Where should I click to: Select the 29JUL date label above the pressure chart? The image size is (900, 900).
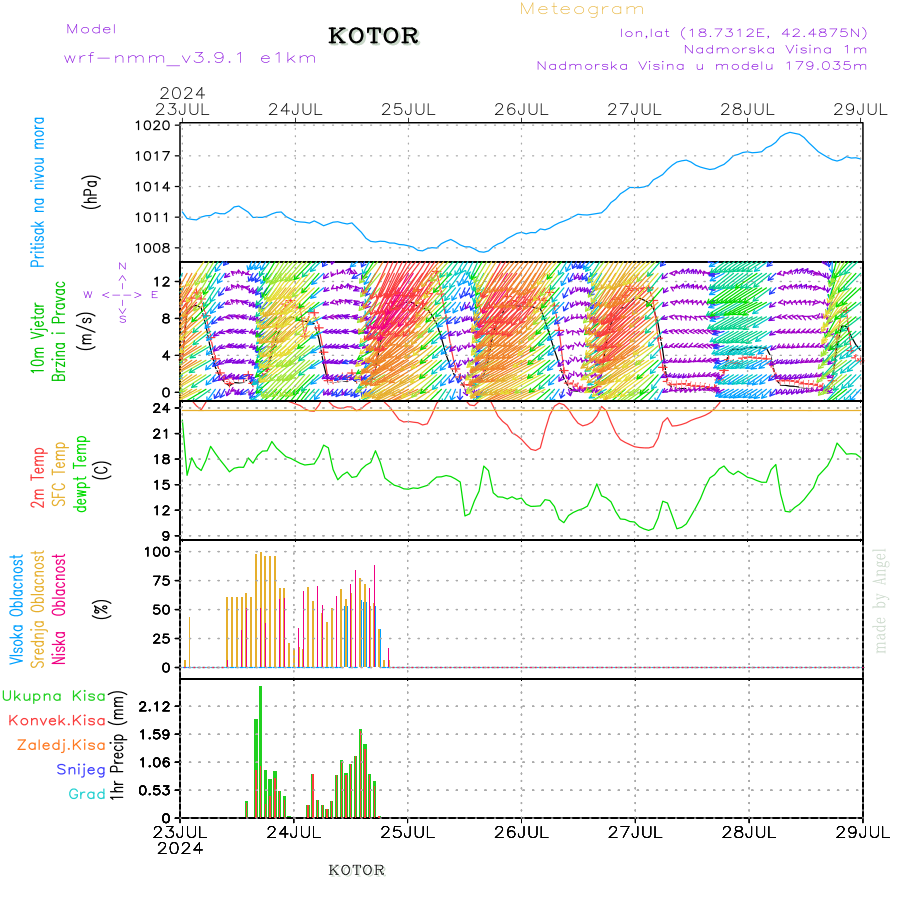(860, 109)
